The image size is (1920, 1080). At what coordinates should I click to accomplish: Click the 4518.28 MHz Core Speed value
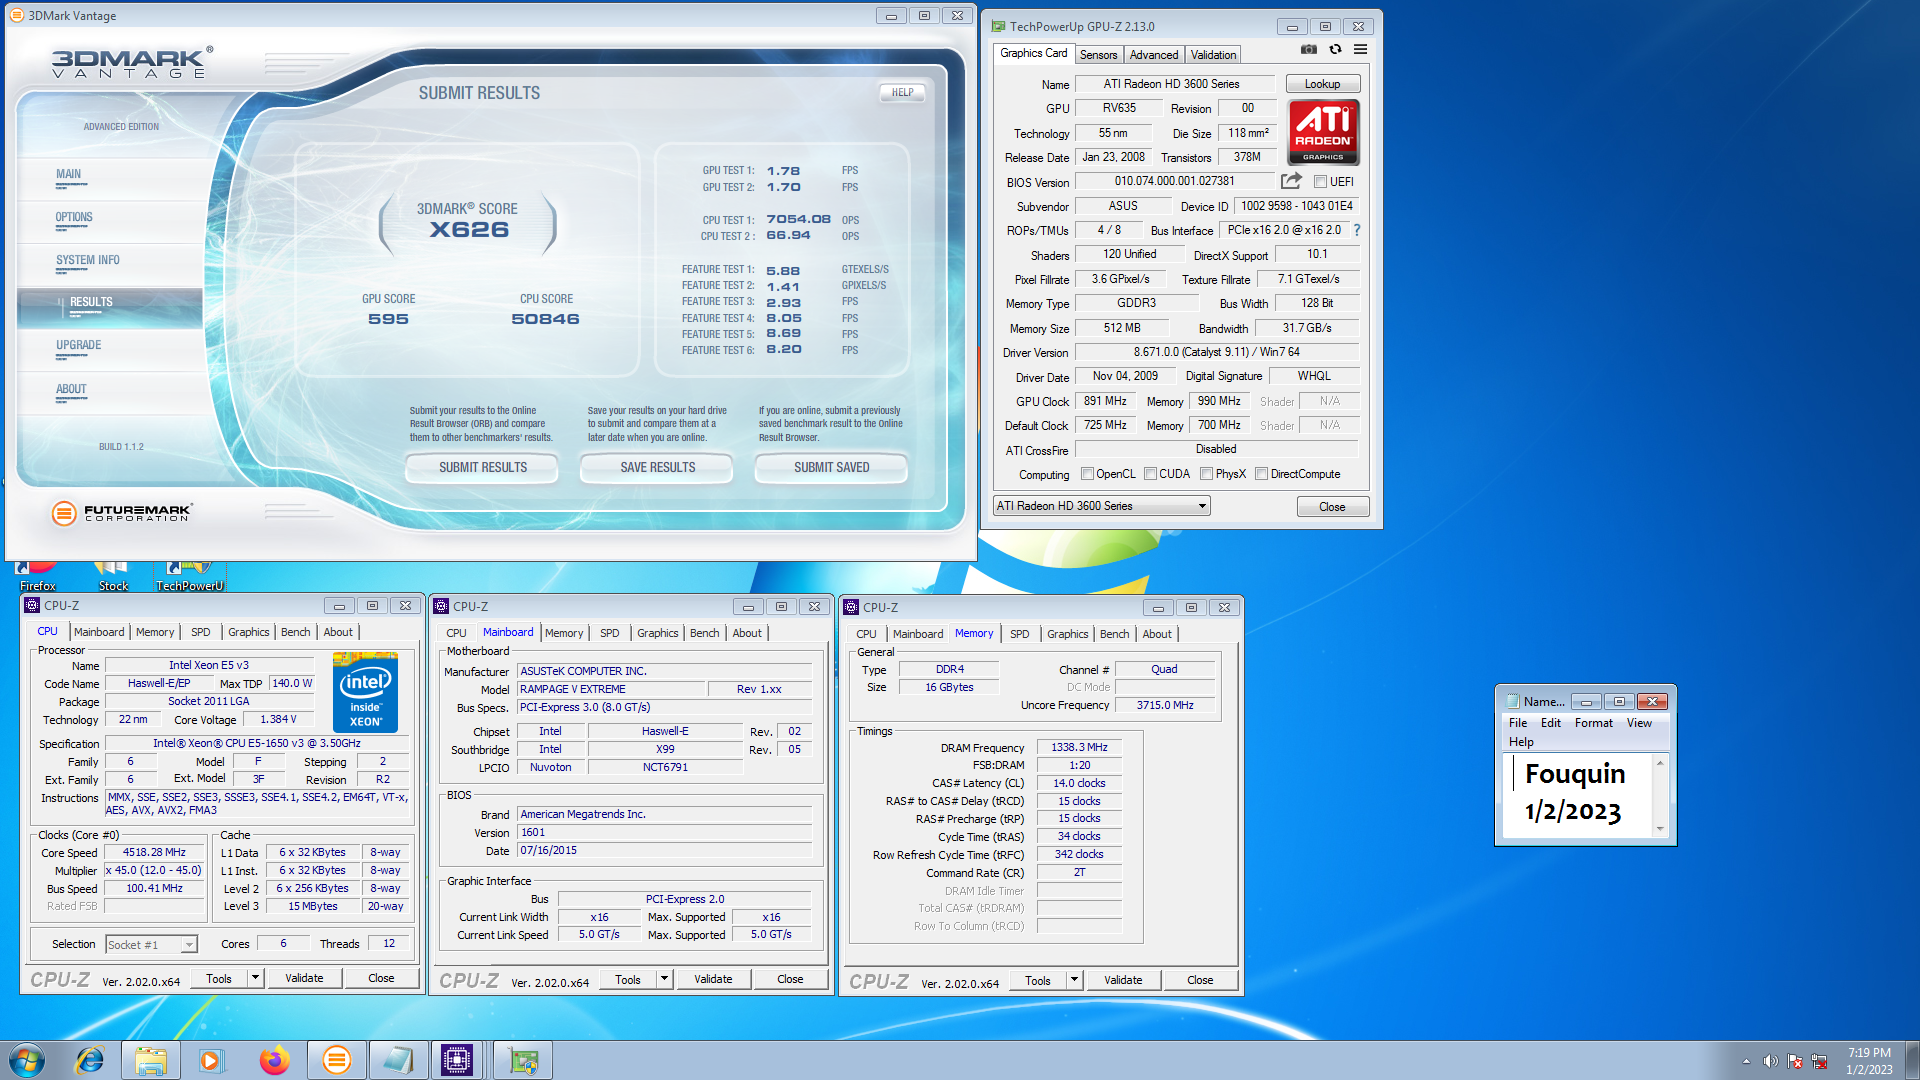(x=154, y=853)
